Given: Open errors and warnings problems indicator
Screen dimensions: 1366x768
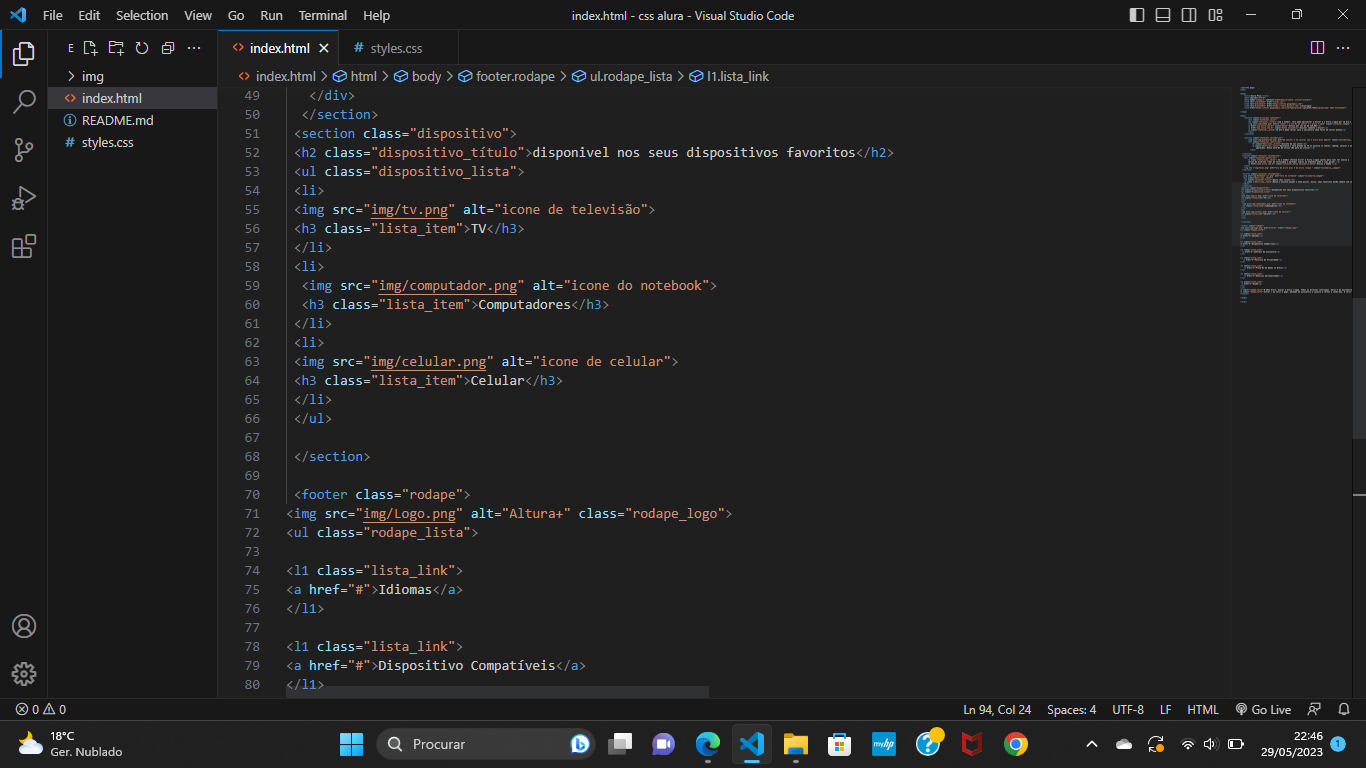Looking at the screenshot, I should (41, 709).
